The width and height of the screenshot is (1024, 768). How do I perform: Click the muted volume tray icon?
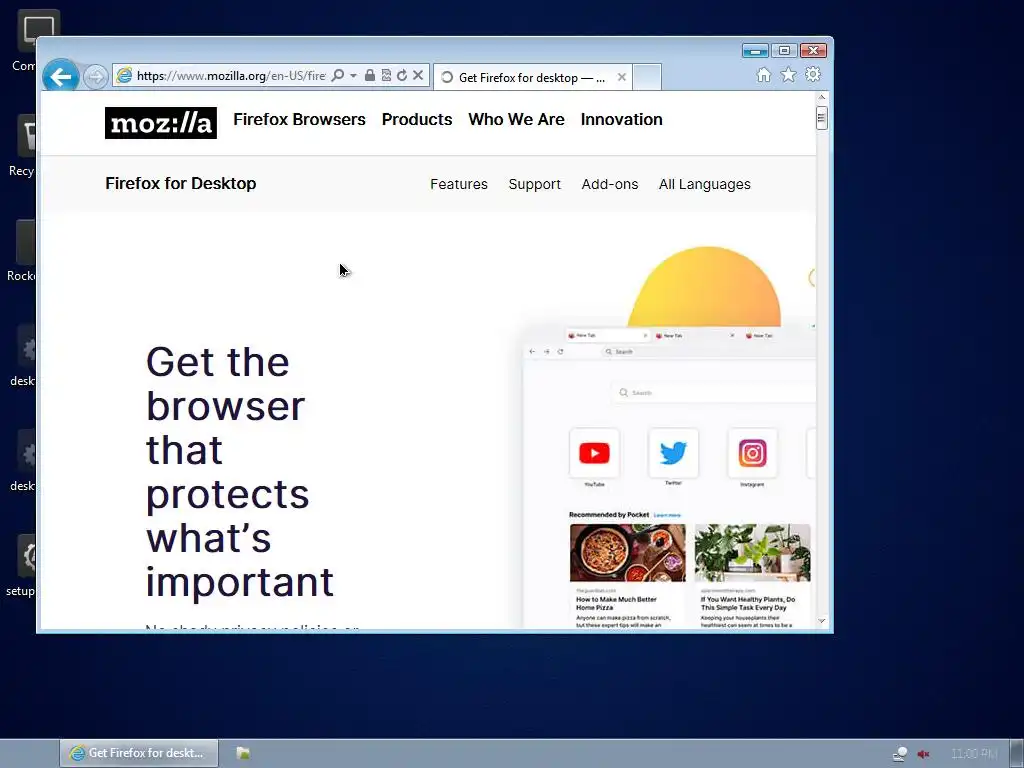click(923, 754)
